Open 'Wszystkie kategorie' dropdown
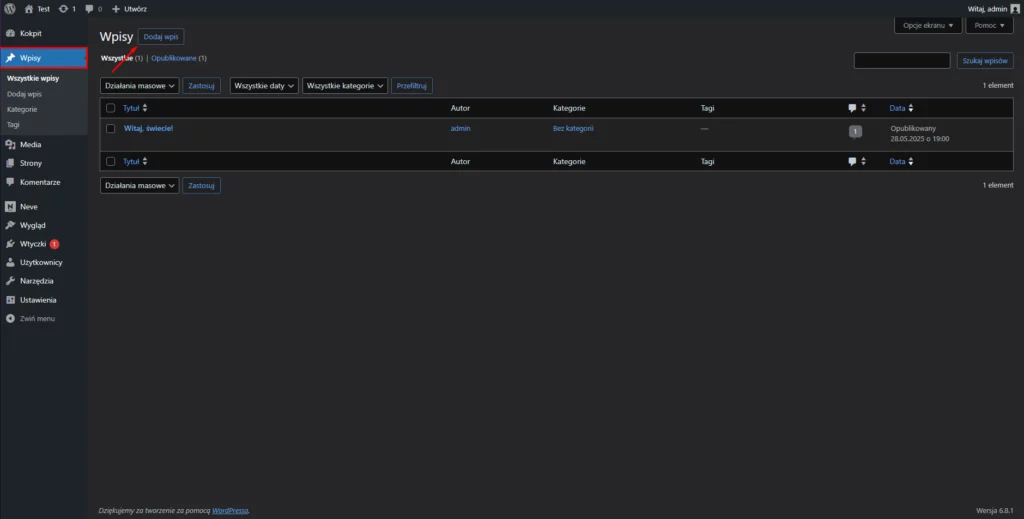The width and height of the screenshot is (1024, 519). tap(345, 86)
